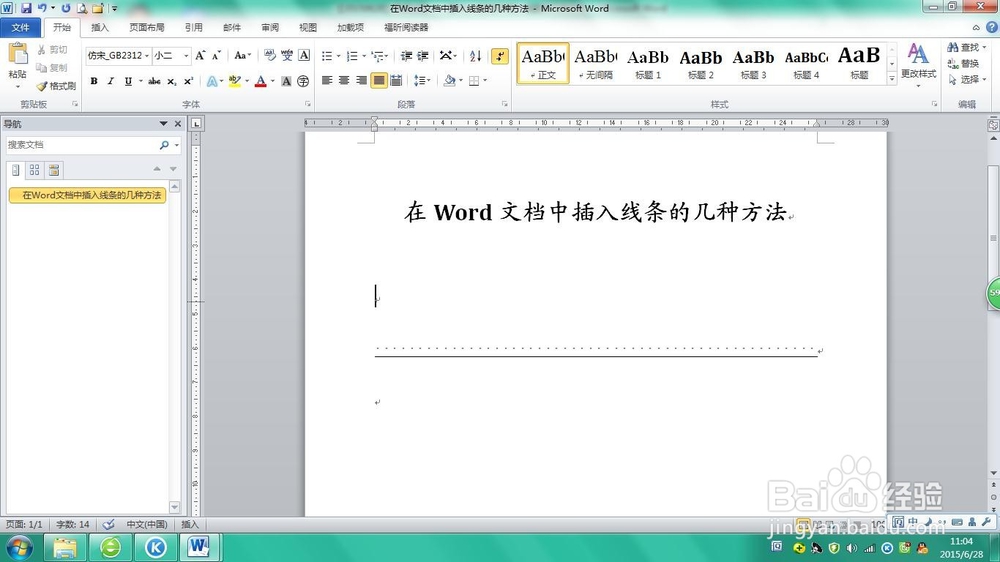Select the Format Painter tool
This screenshot has height=562, width=1000.
coord(56,85)
